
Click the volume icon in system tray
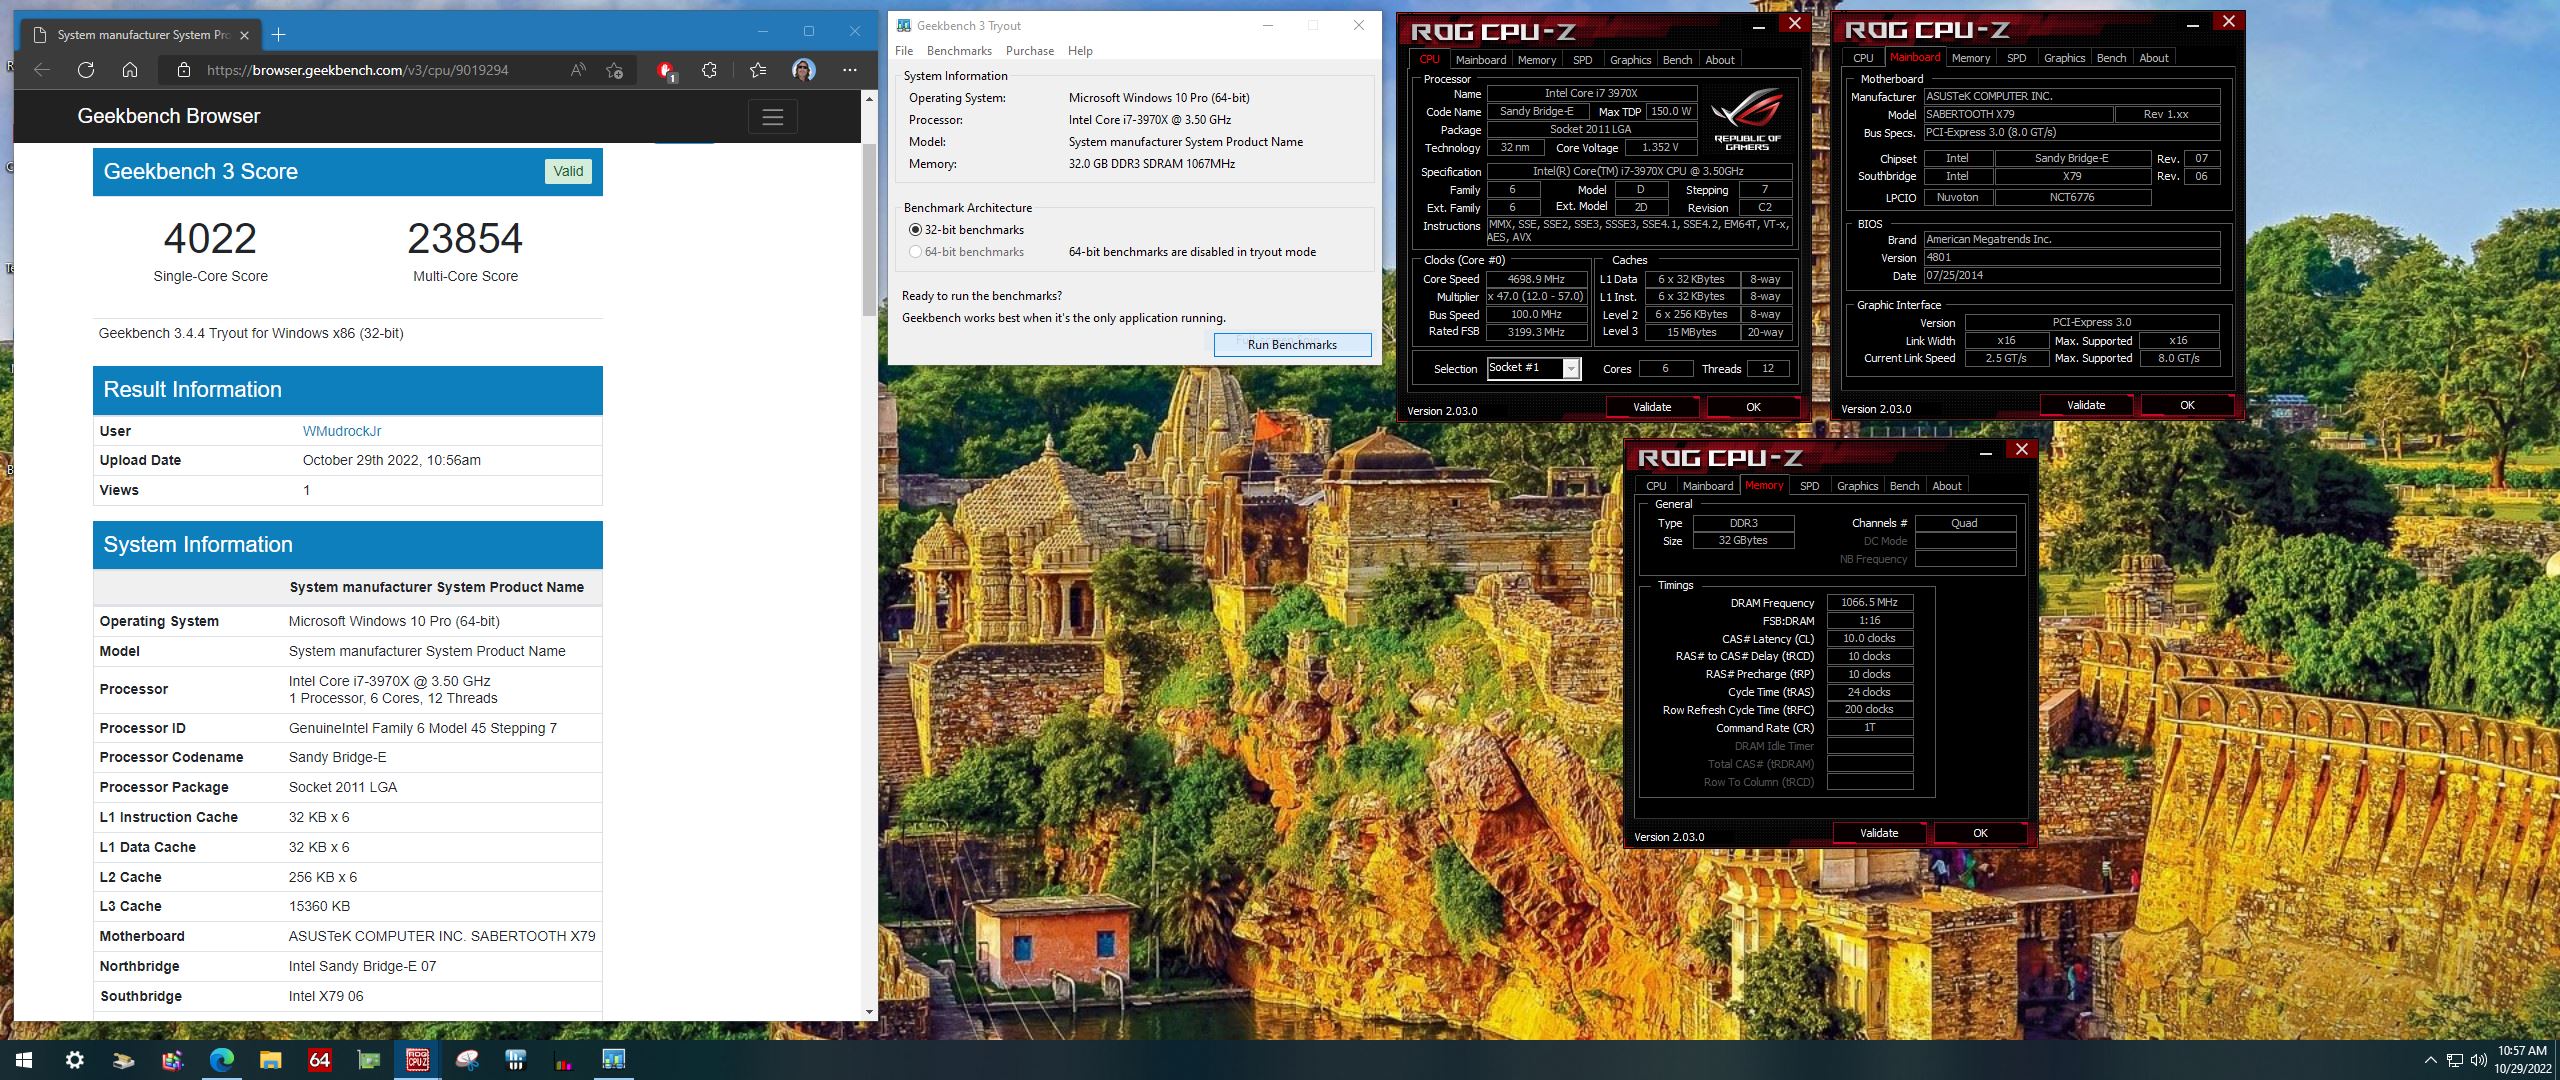coord(2479,1060)
